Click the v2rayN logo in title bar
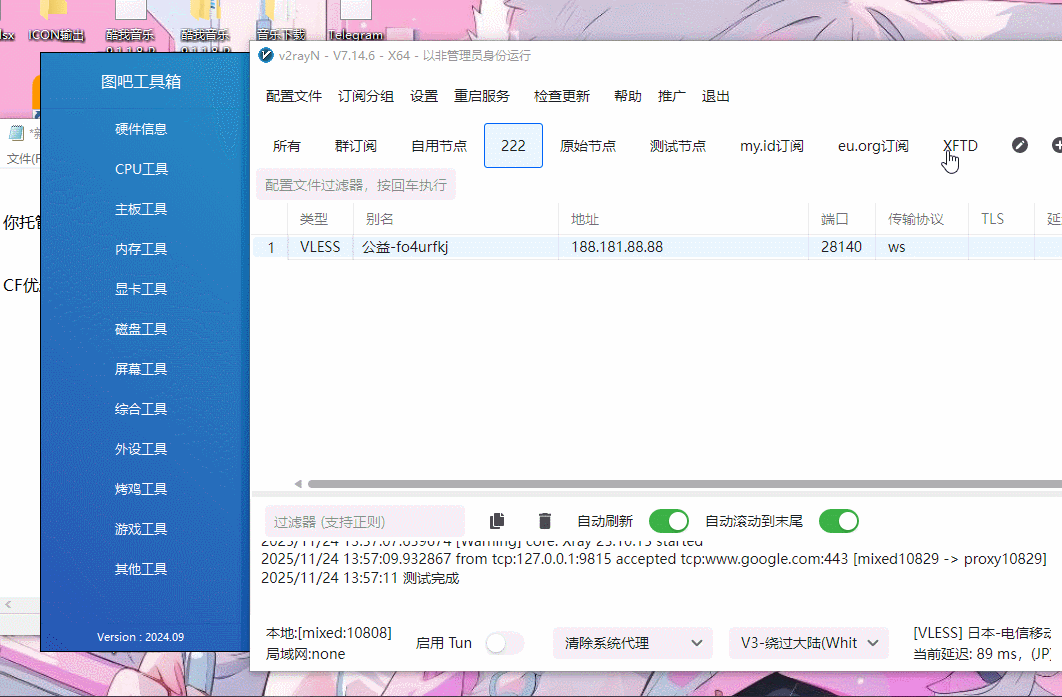 point(266,56)
